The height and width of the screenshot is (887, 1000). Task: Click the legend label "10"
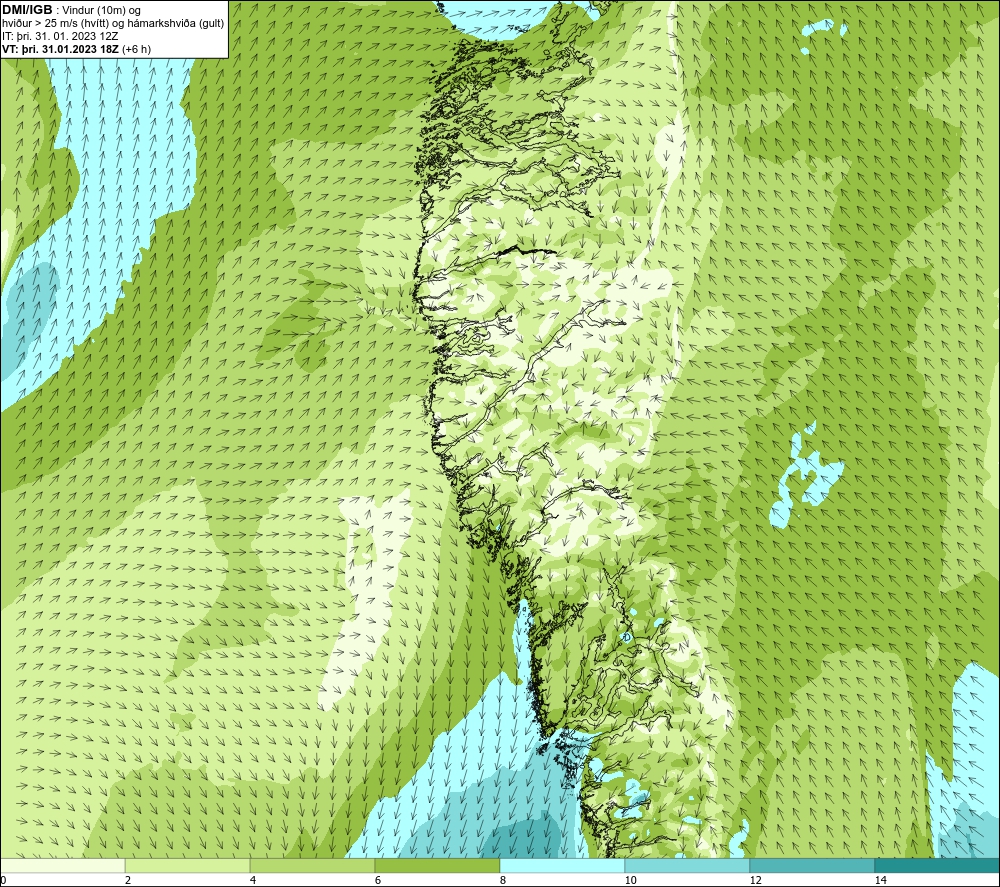tap(630, 880)
